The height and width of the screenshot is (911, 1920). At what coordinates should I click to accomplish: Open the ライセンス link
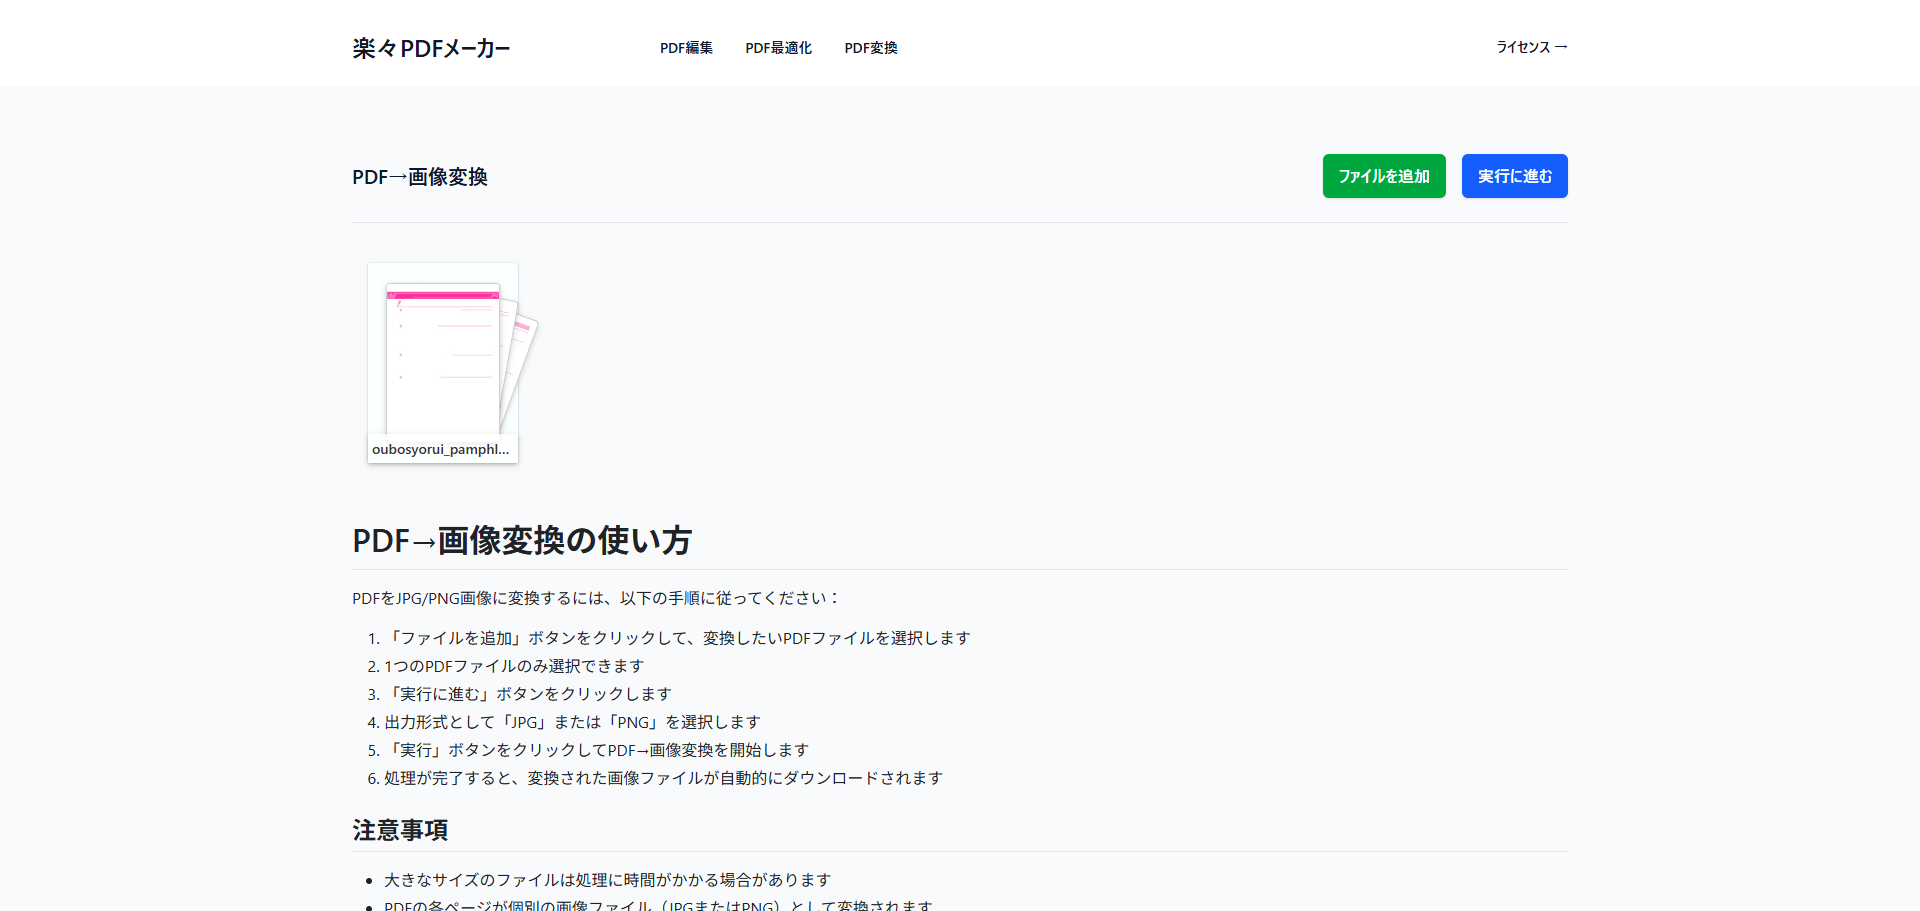click(x=1531, y=47)
